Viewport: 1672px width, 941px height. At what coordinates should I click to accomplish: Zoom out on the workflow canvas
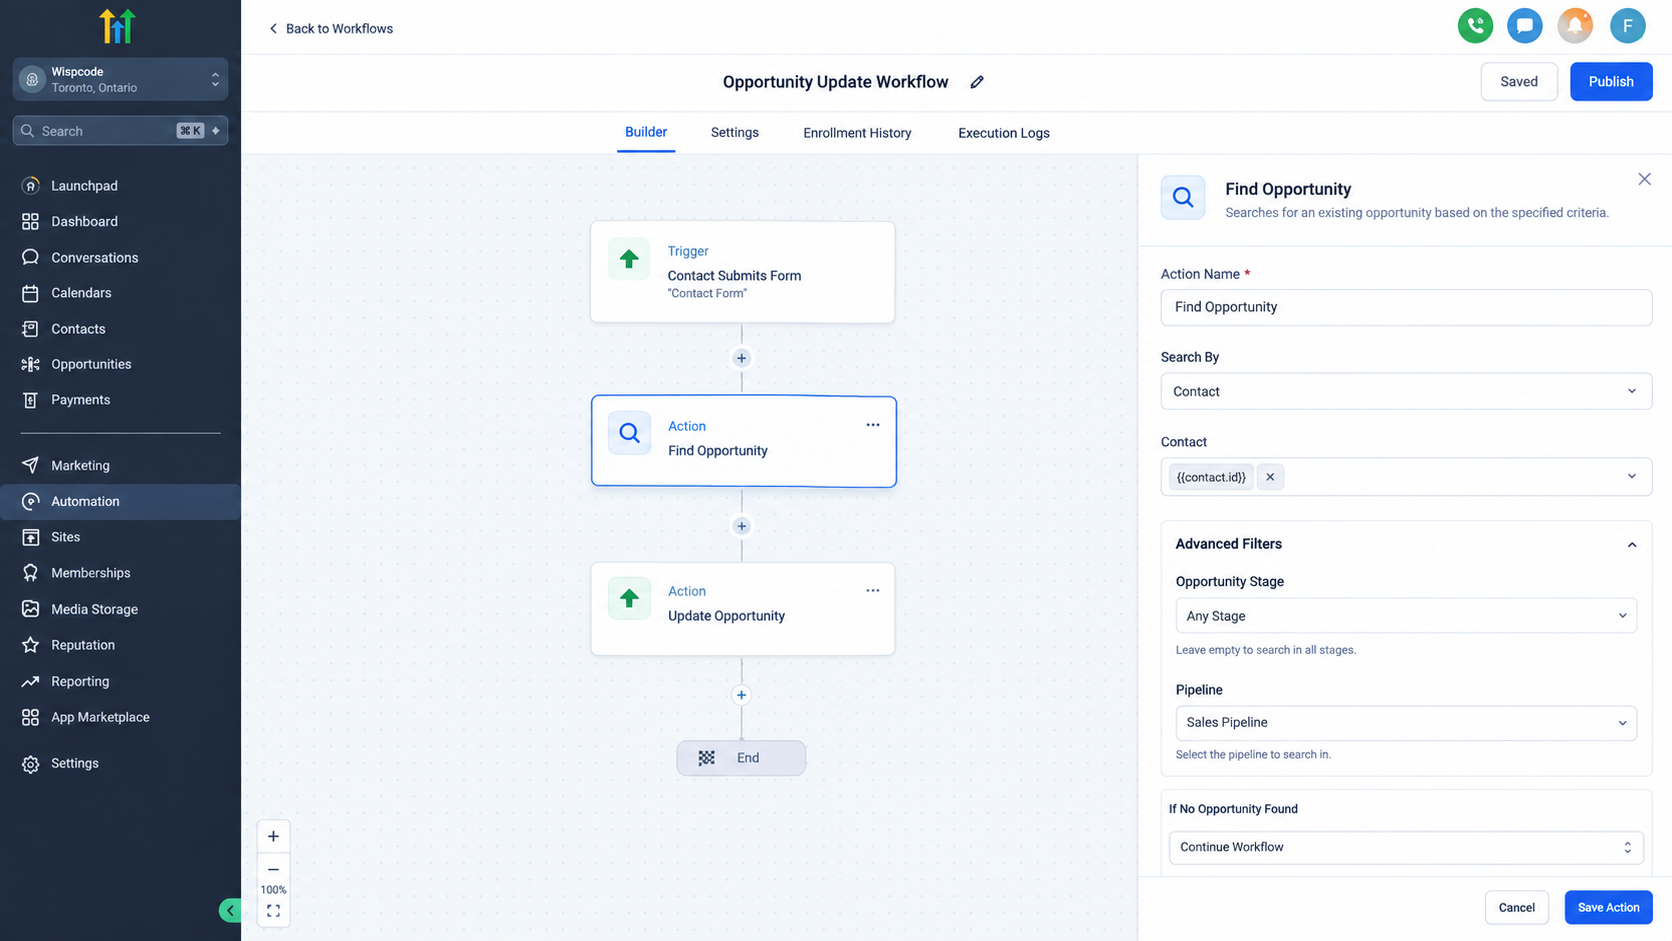273,869
